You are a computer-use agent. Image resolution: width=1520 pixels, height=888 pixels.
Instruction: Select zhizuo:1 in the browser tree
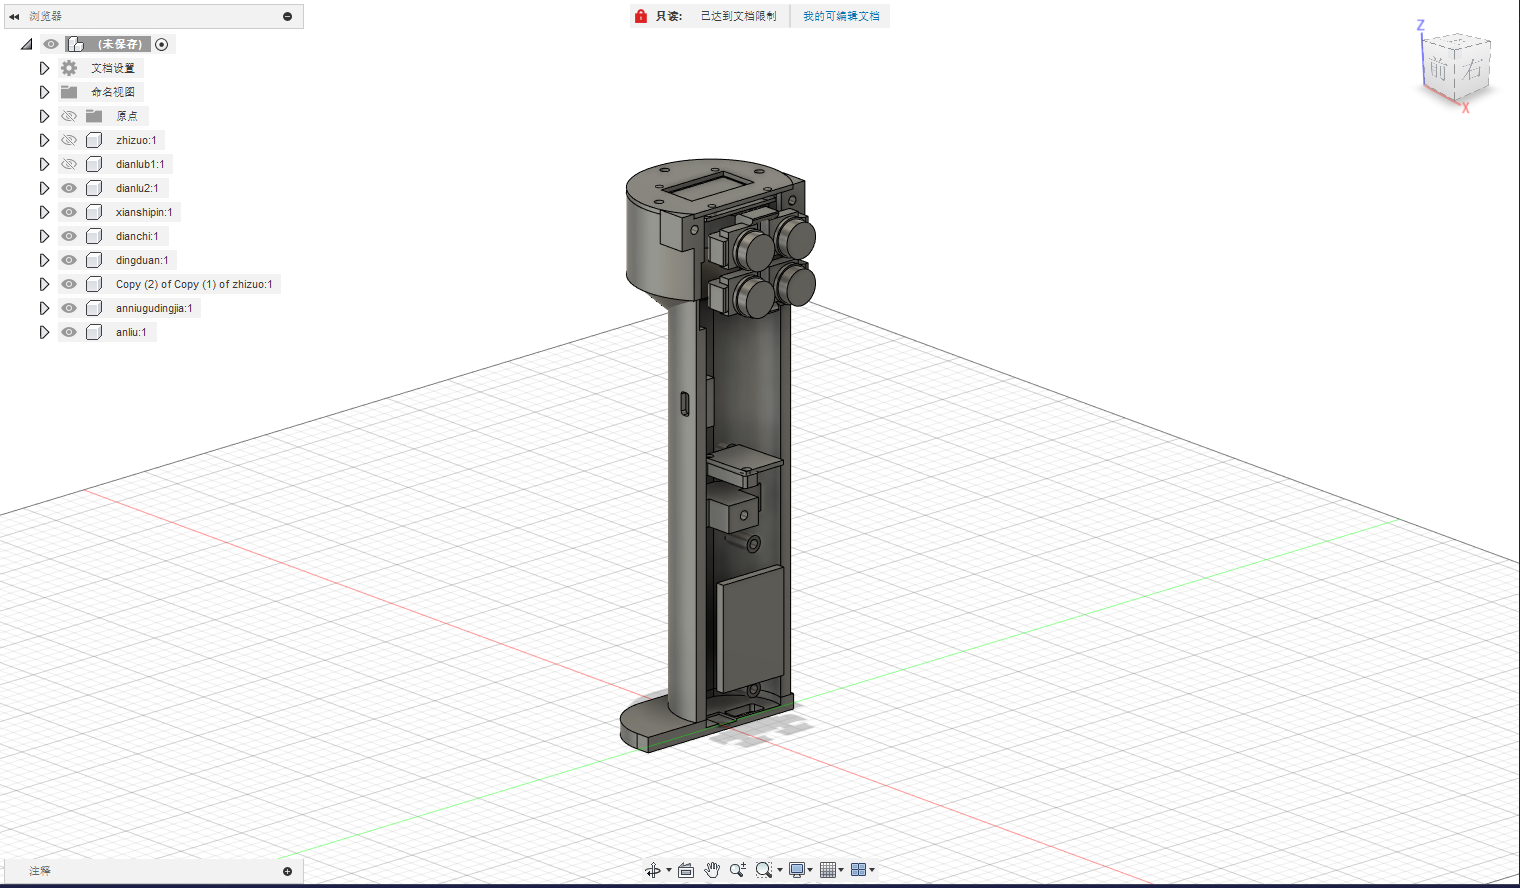click(x=136, y=140)
